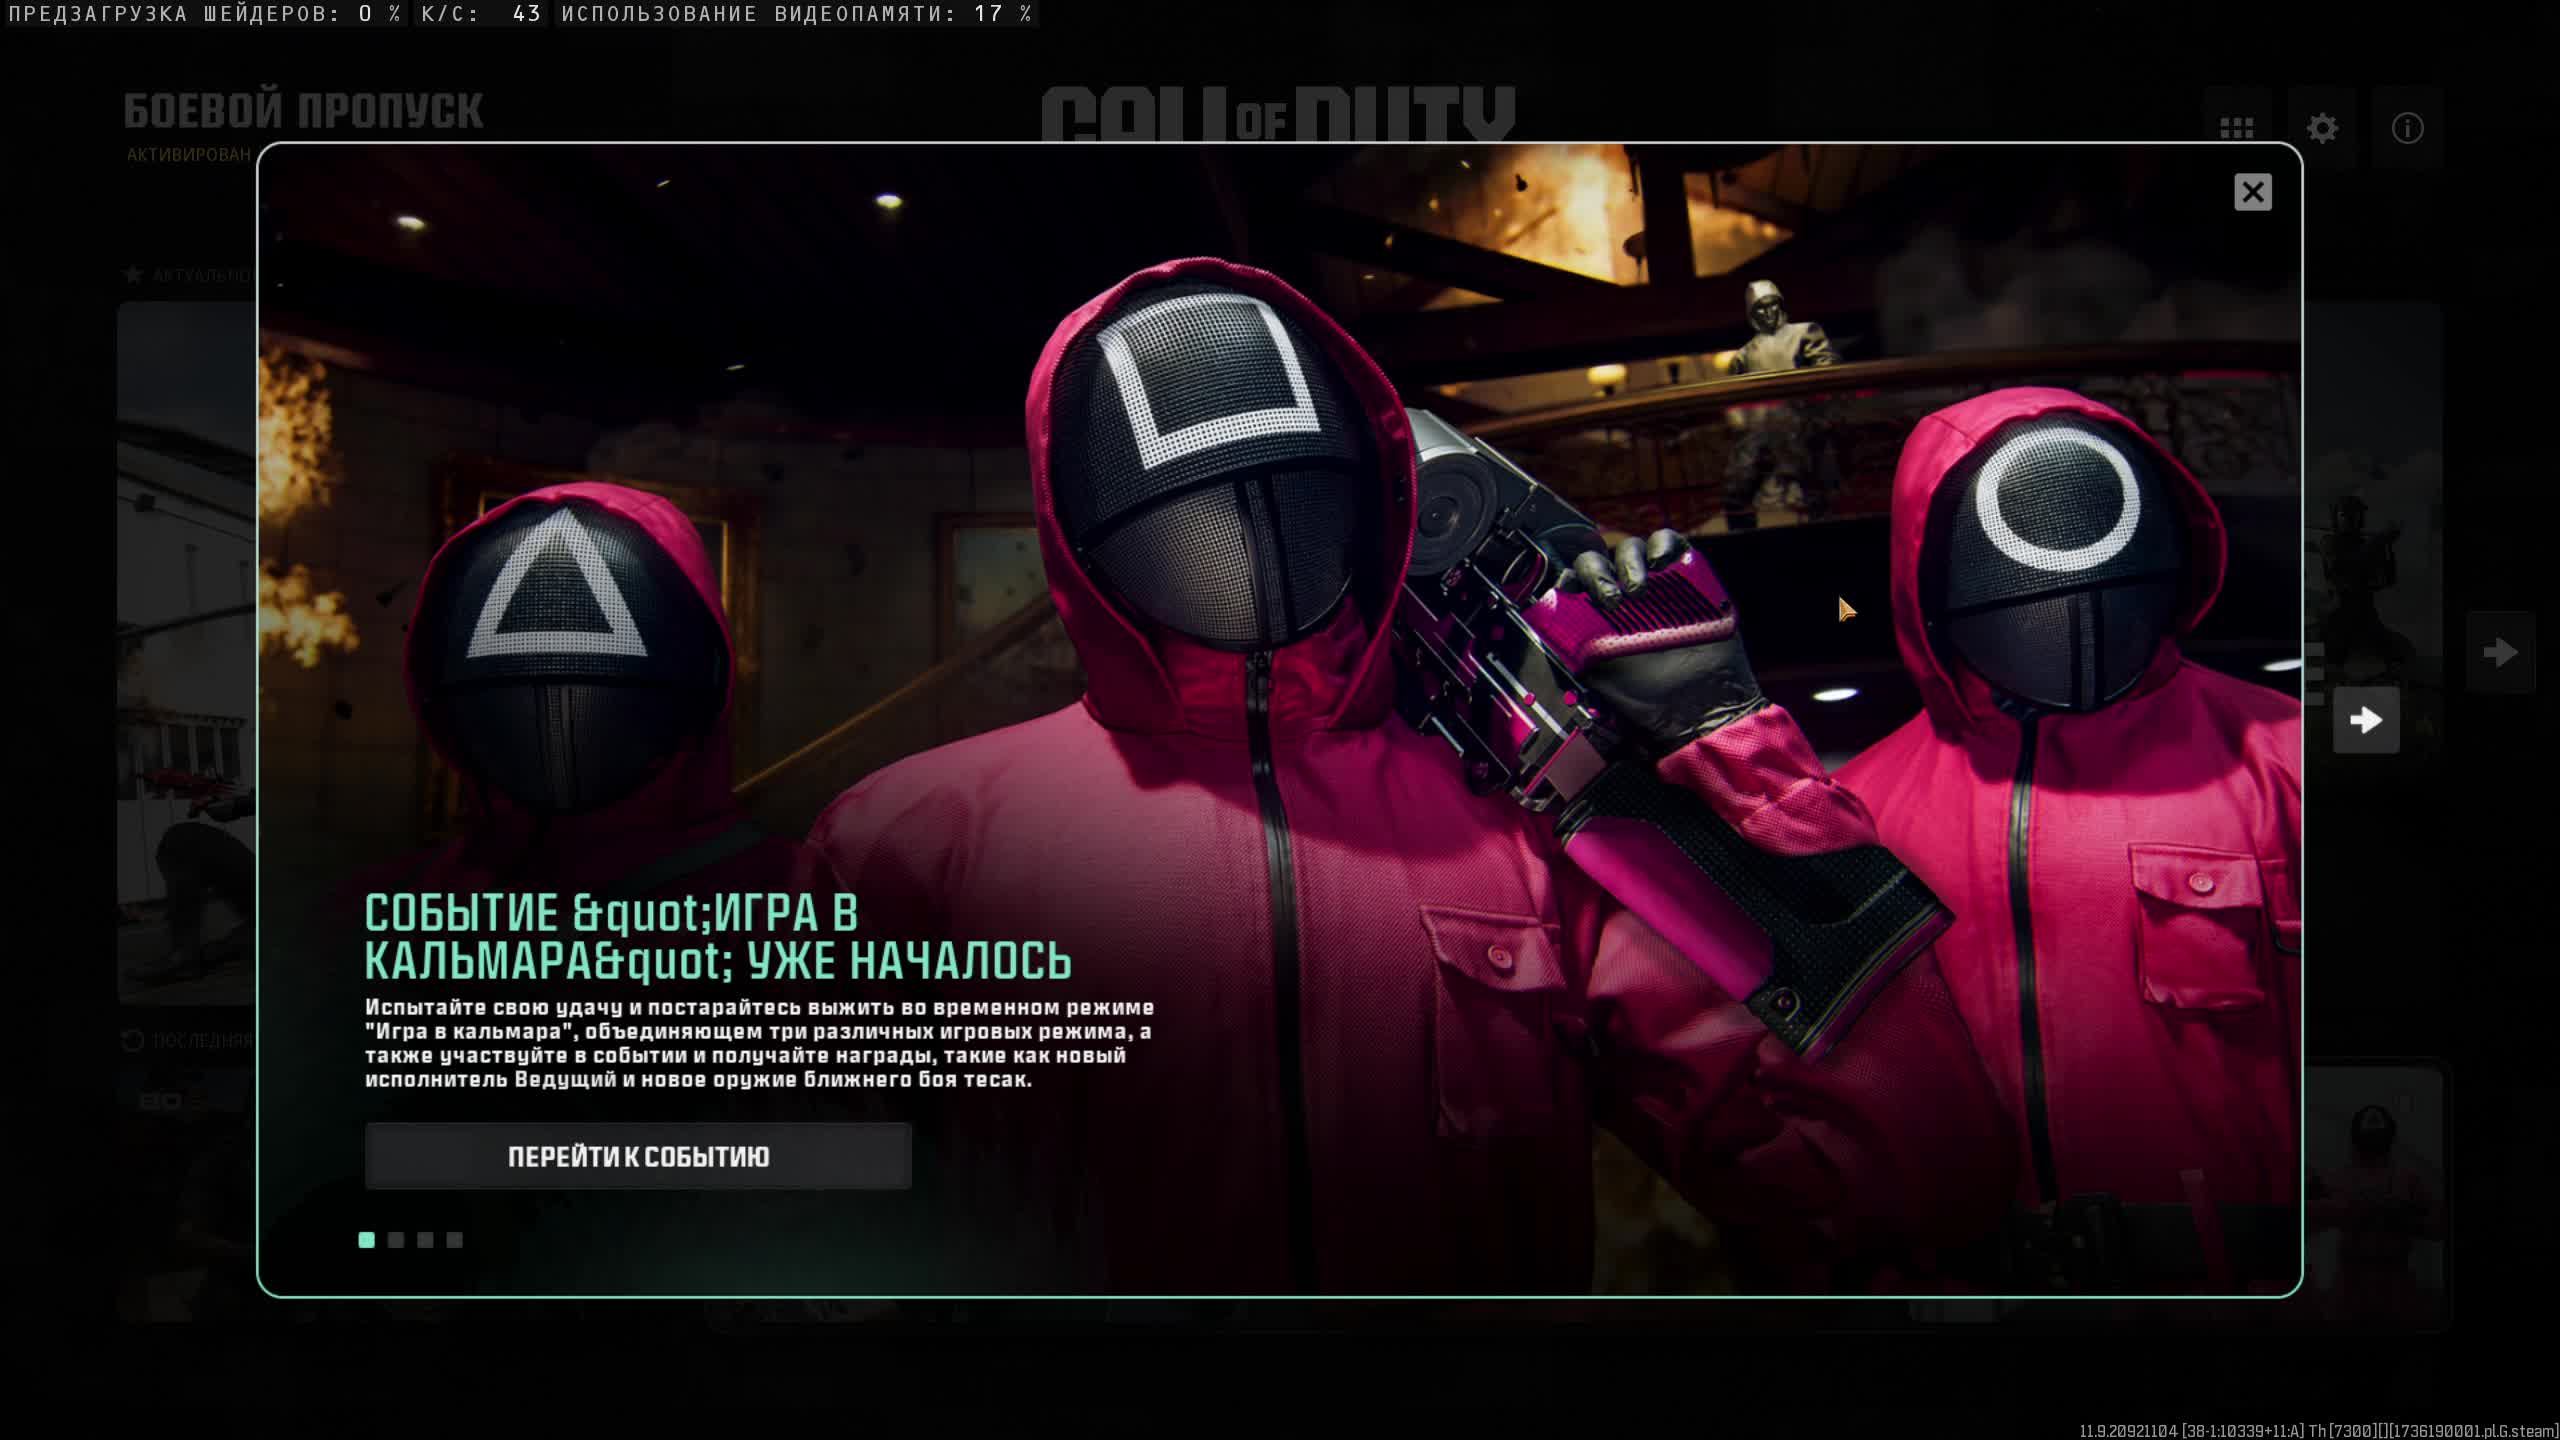Open settings via the gear icon
The height and width of the screenshot is (1440, 2560).
(x=2322, y=129)
